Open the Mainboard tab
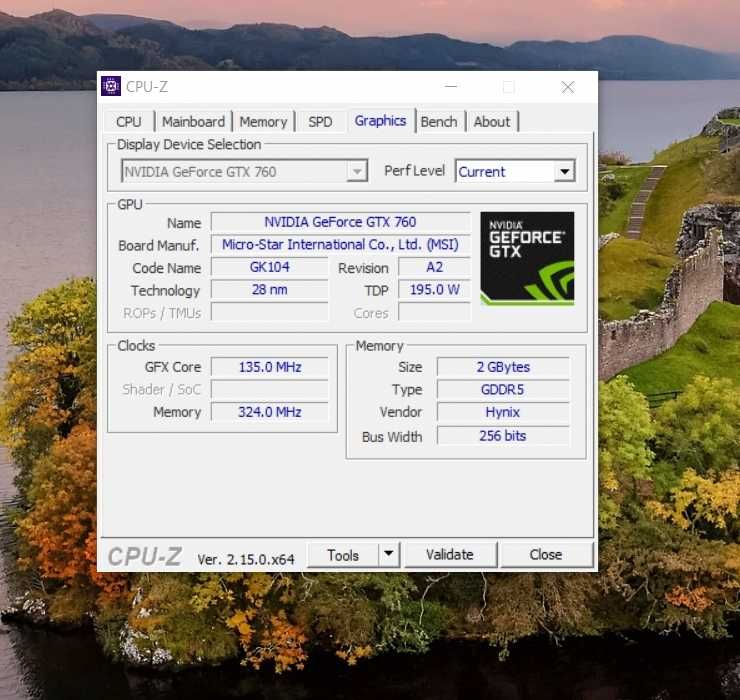 pyautogui.click(x=193, y=122)
